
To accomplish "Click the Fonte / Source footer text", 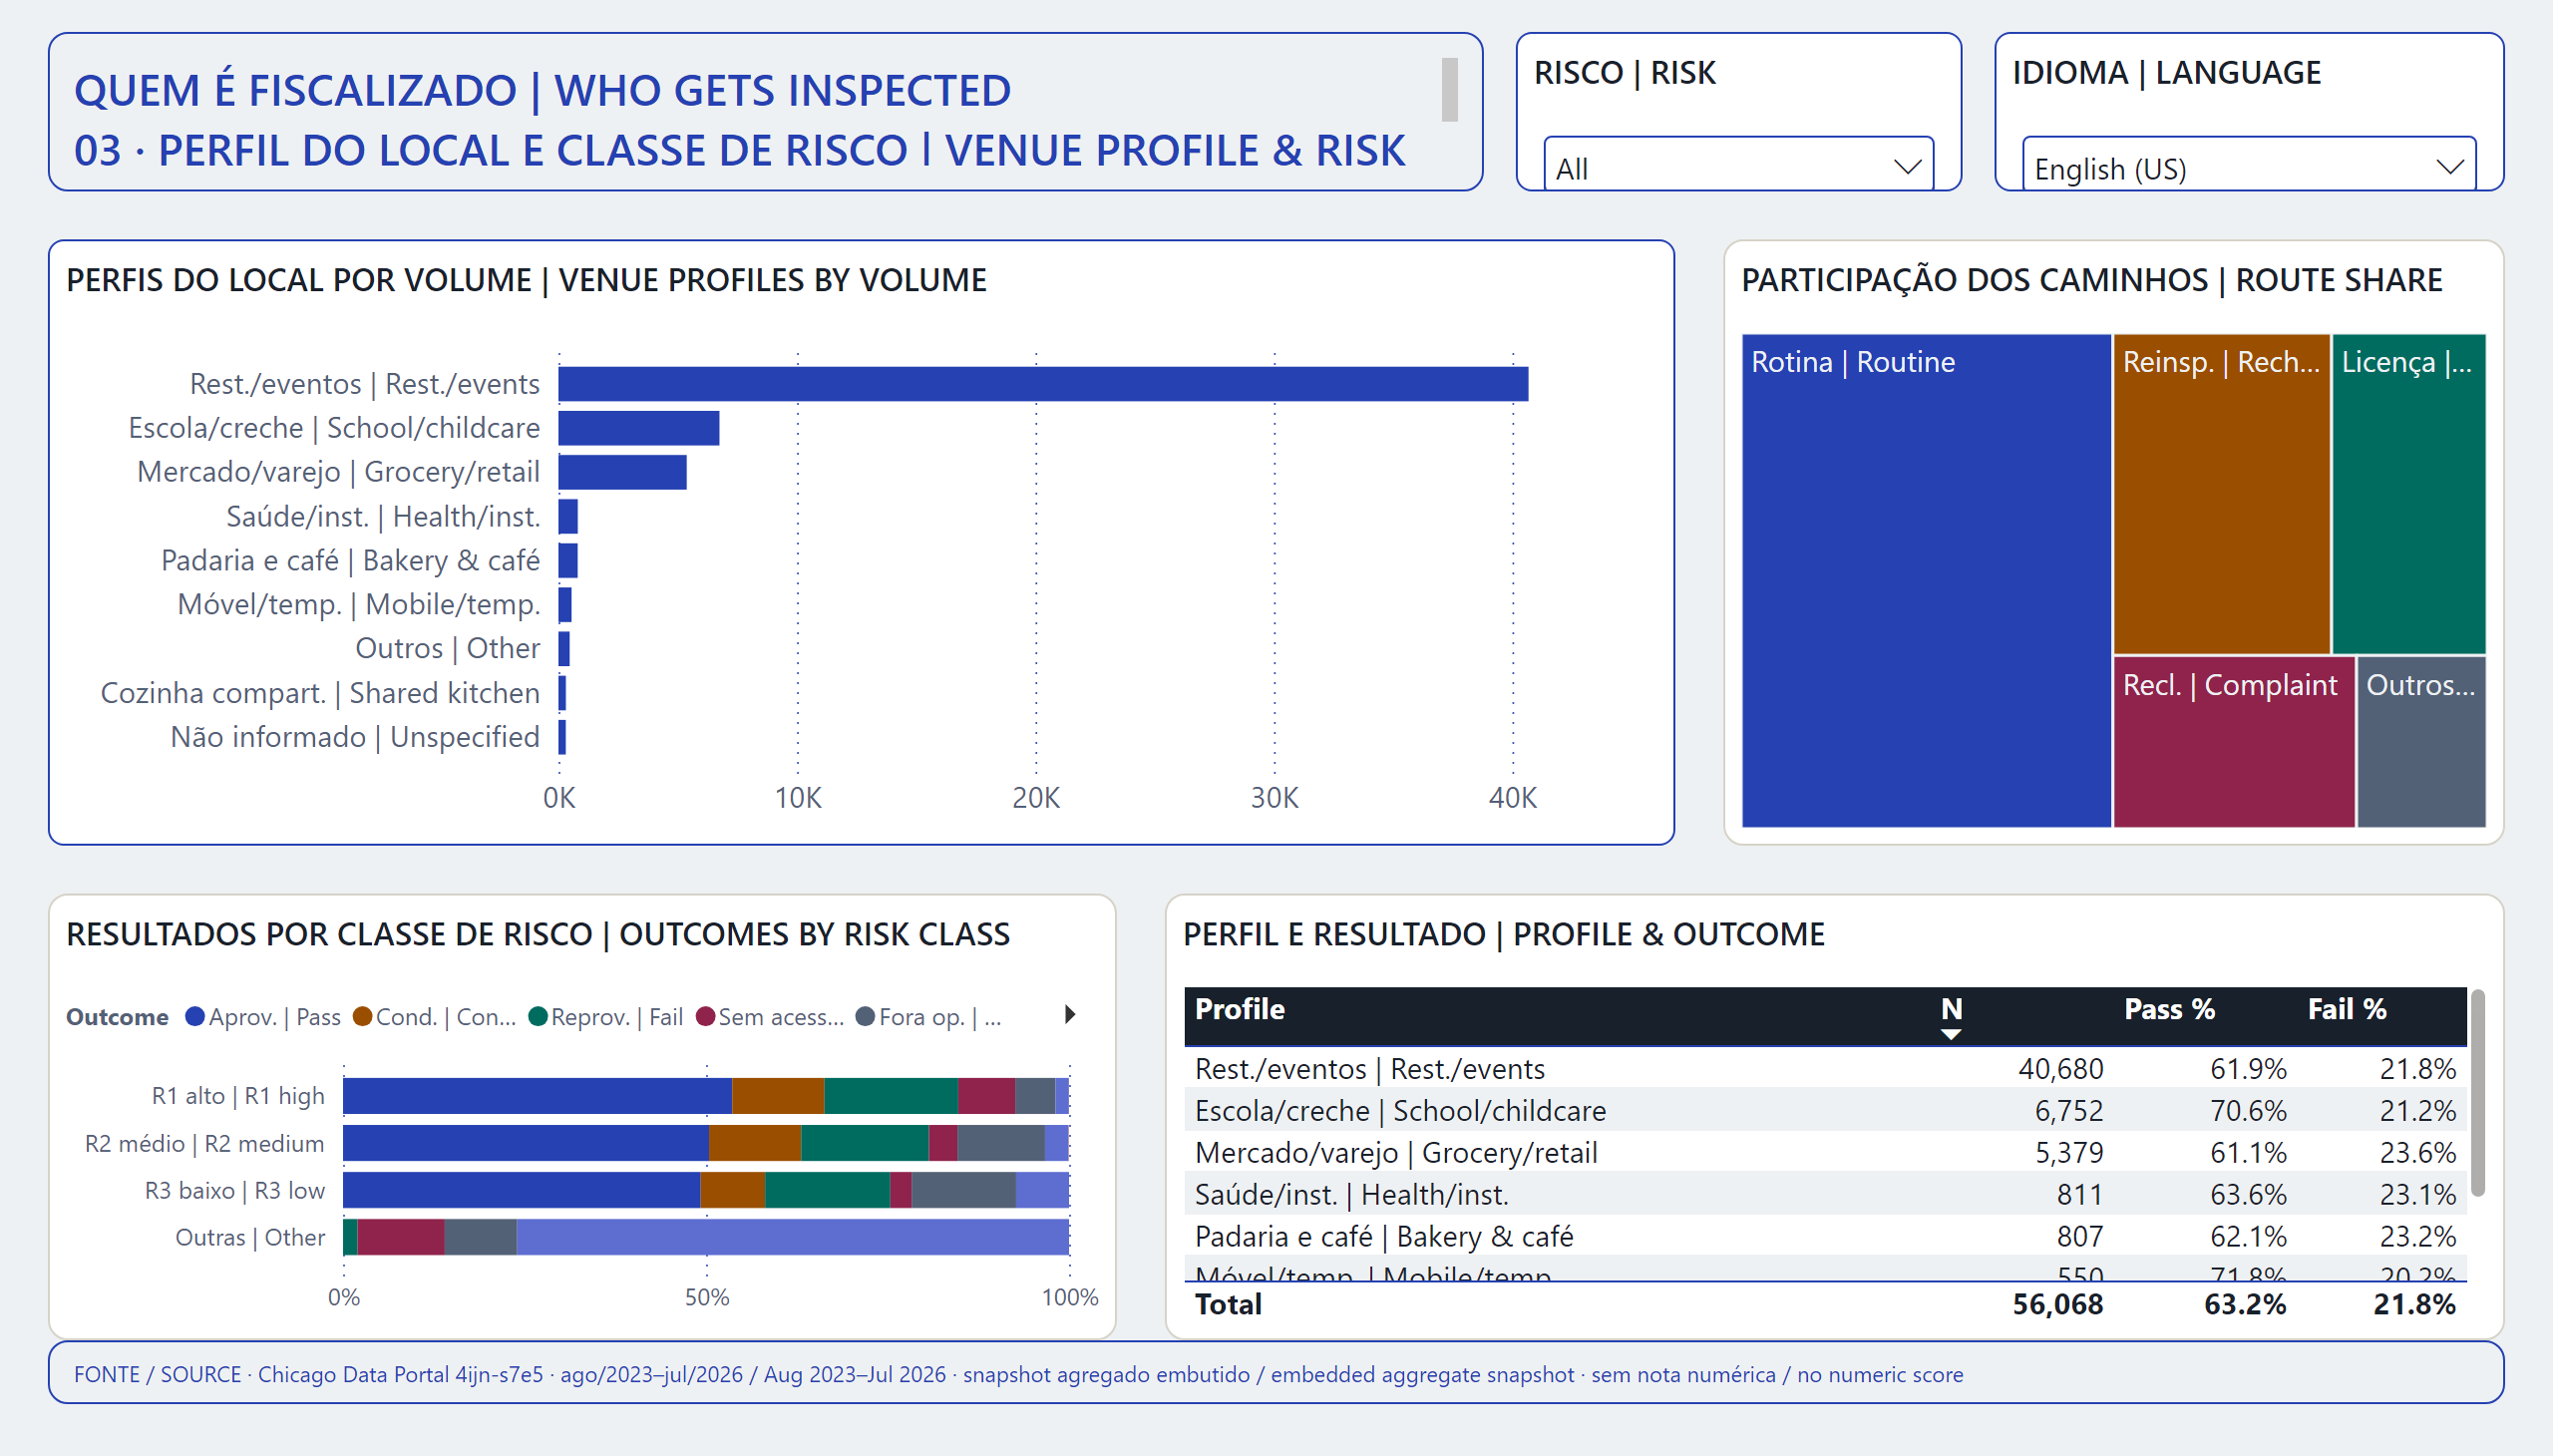I will point(1018,1374).
